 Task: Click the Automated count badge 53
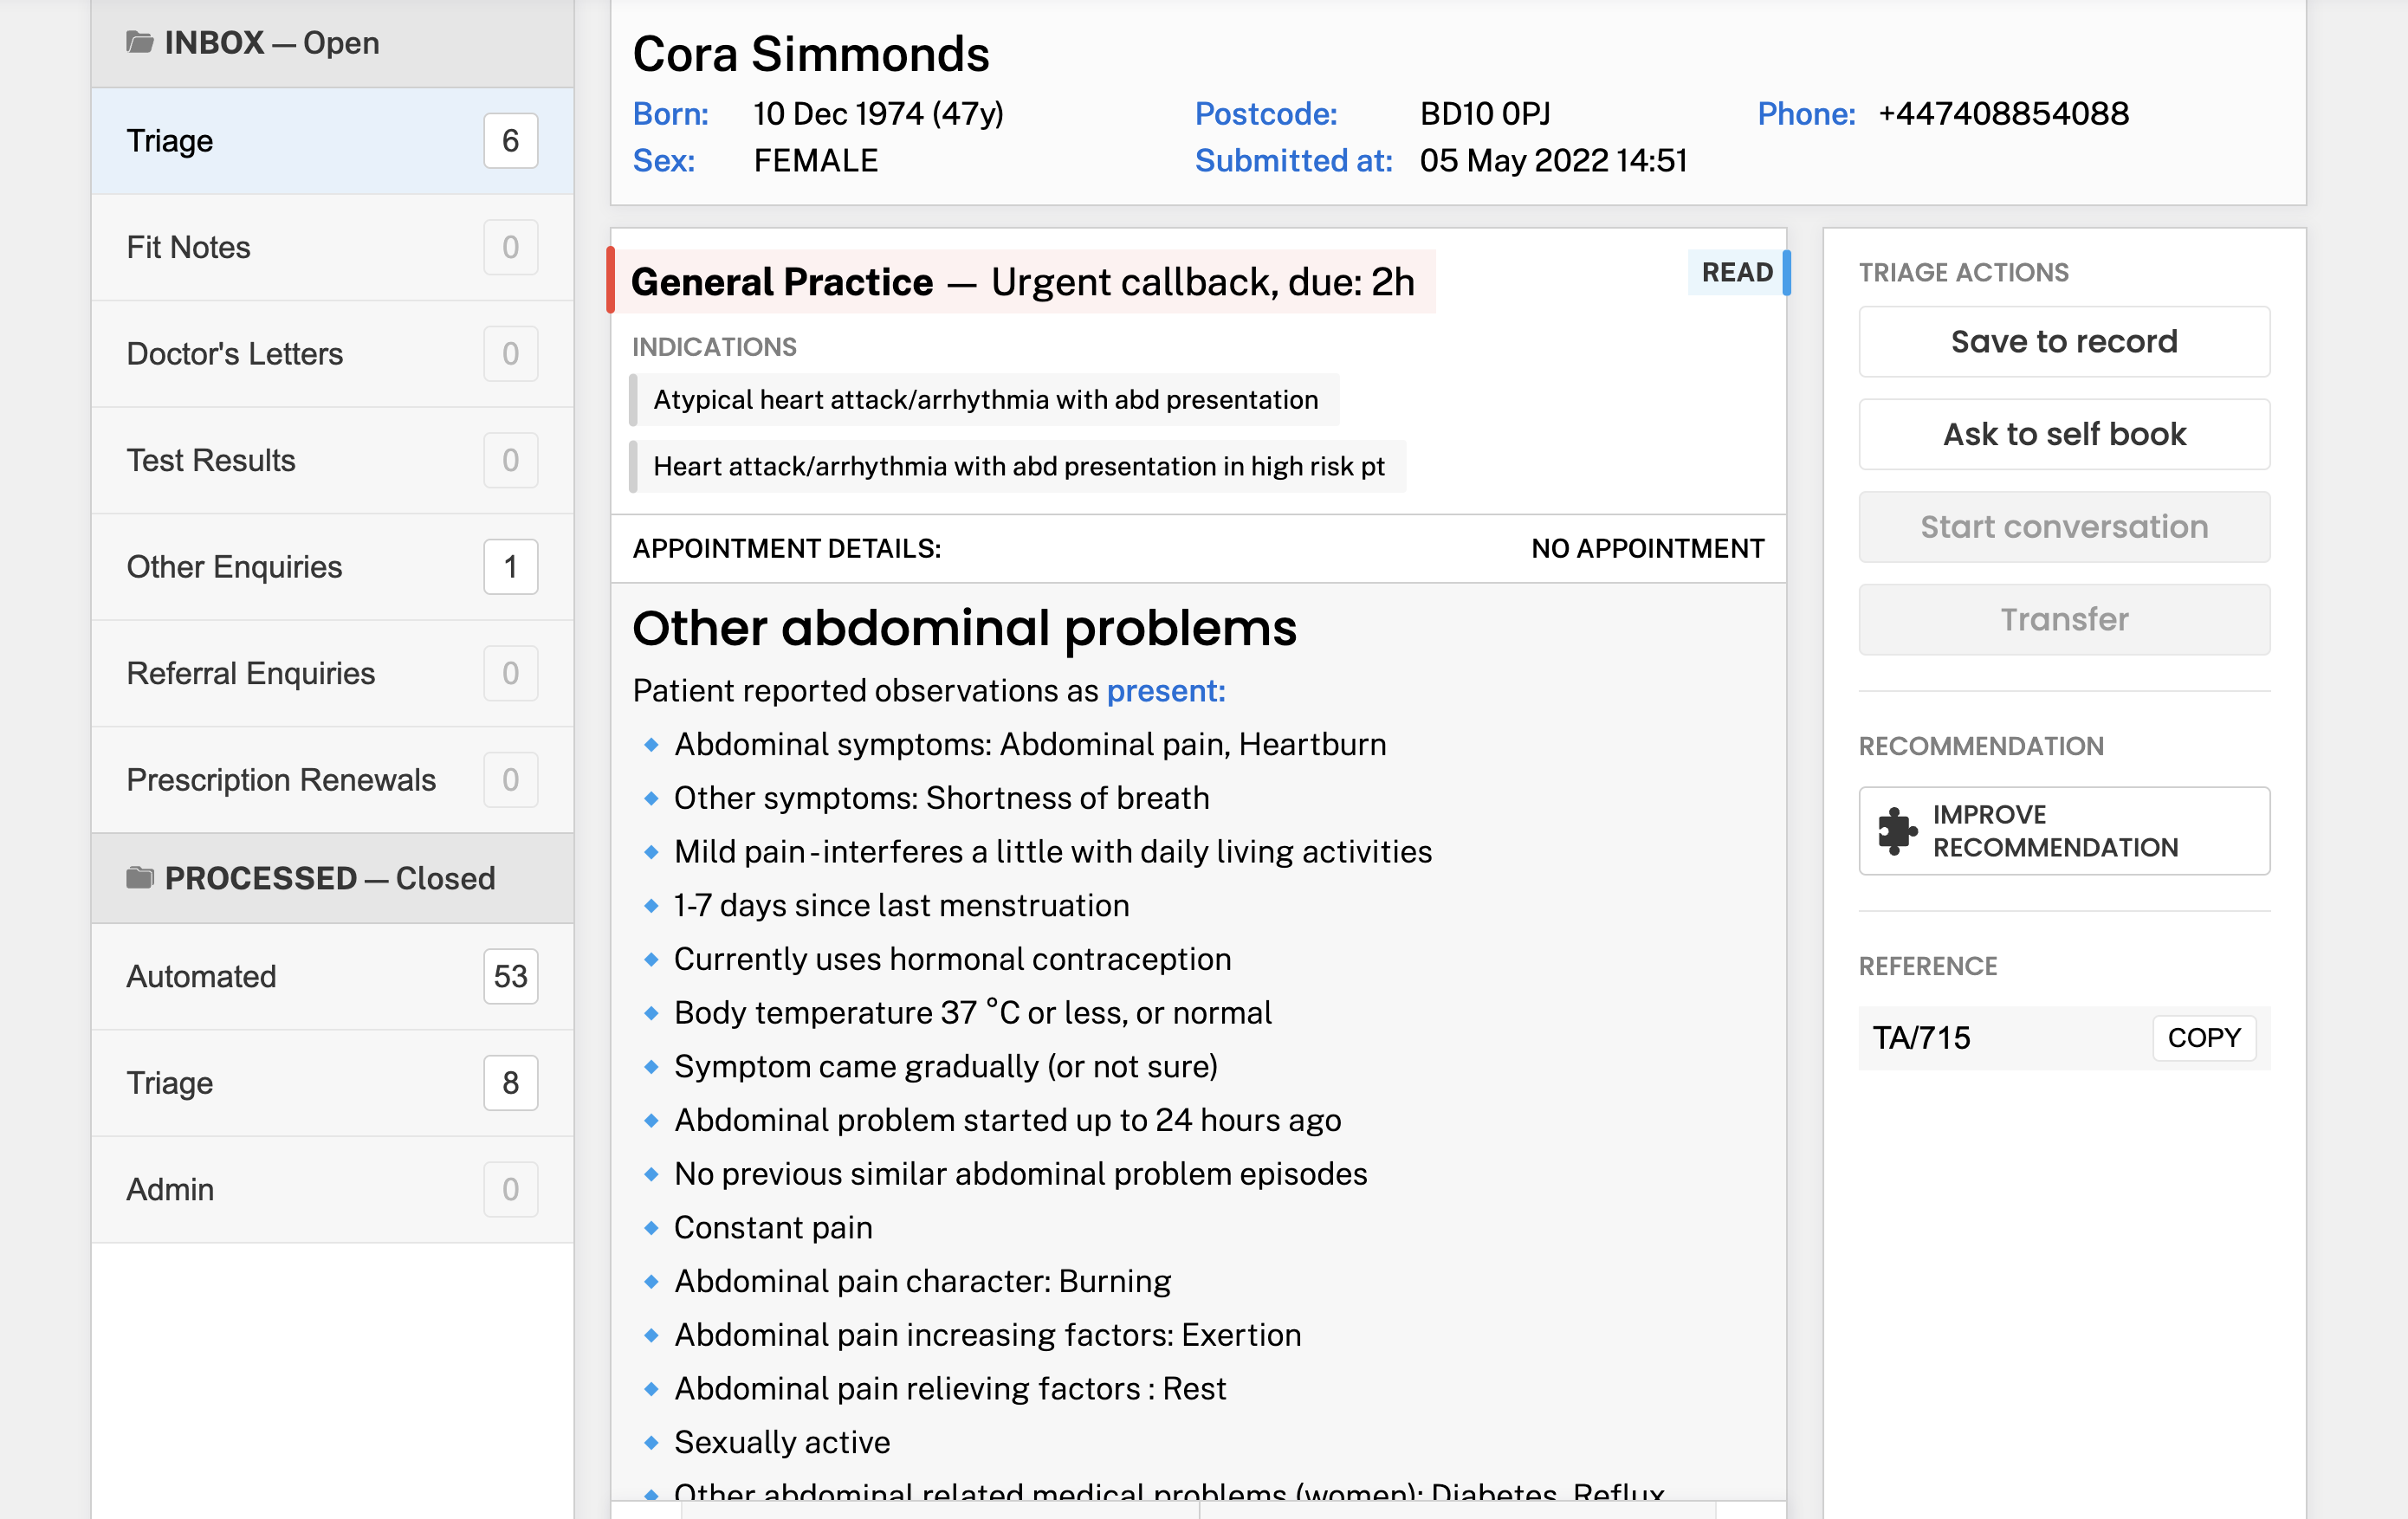coord(510,975)
